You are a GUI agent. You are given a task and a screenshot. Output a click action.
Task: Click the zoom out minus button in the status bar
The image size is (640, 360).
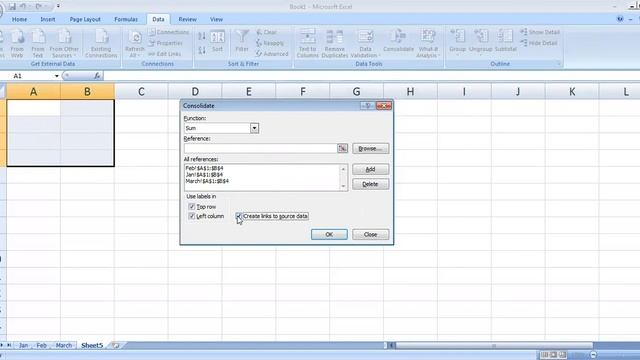coord(593,355)
